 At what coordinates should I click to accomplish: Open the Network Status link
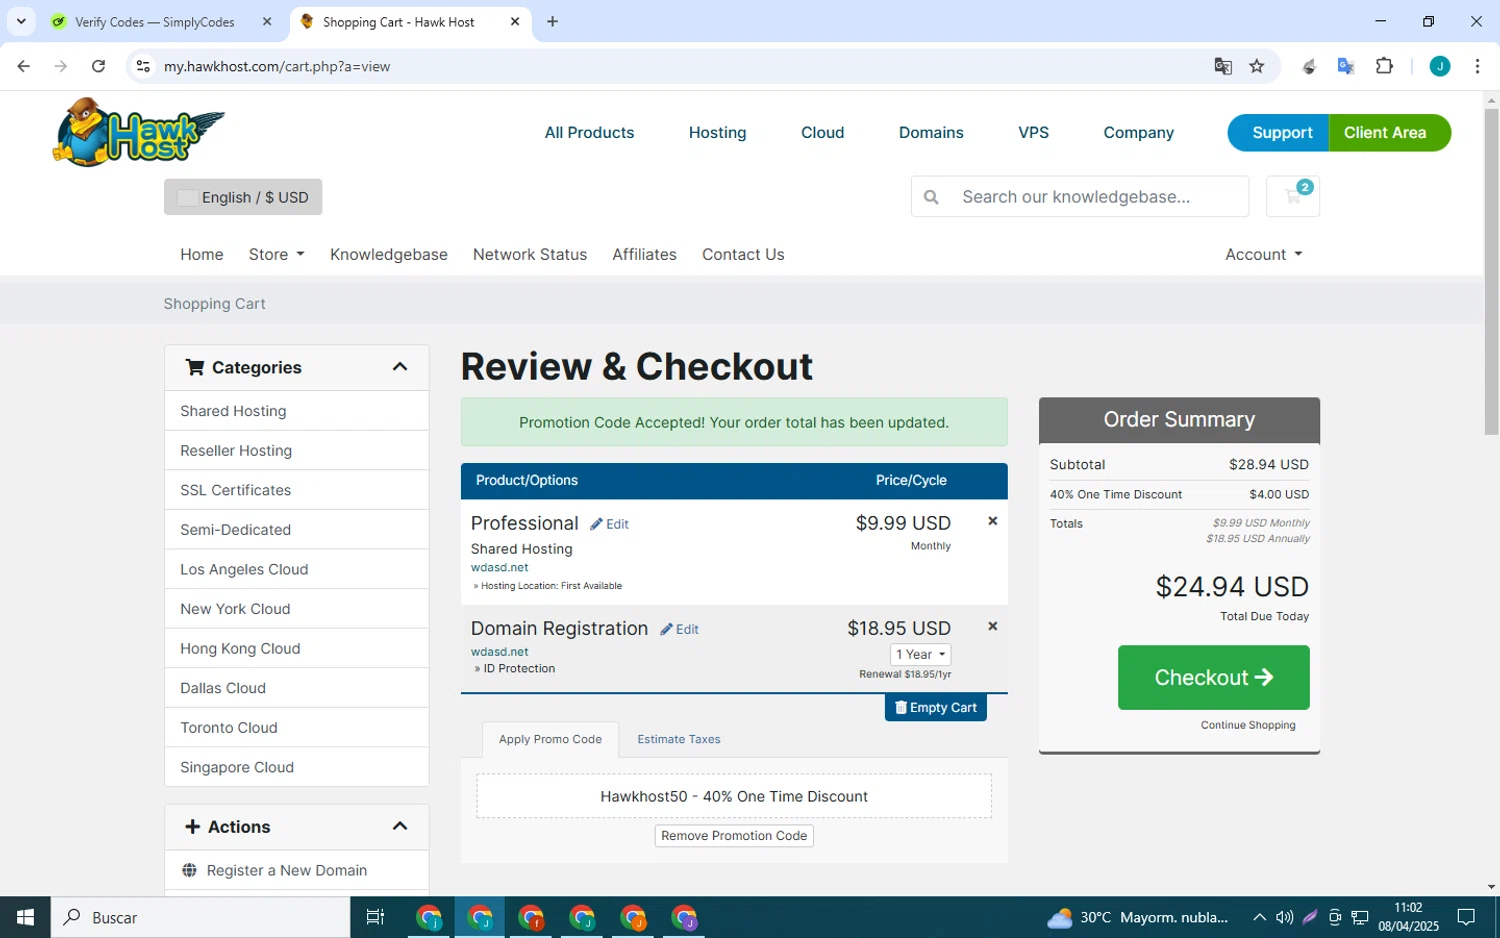click(530, 254)
